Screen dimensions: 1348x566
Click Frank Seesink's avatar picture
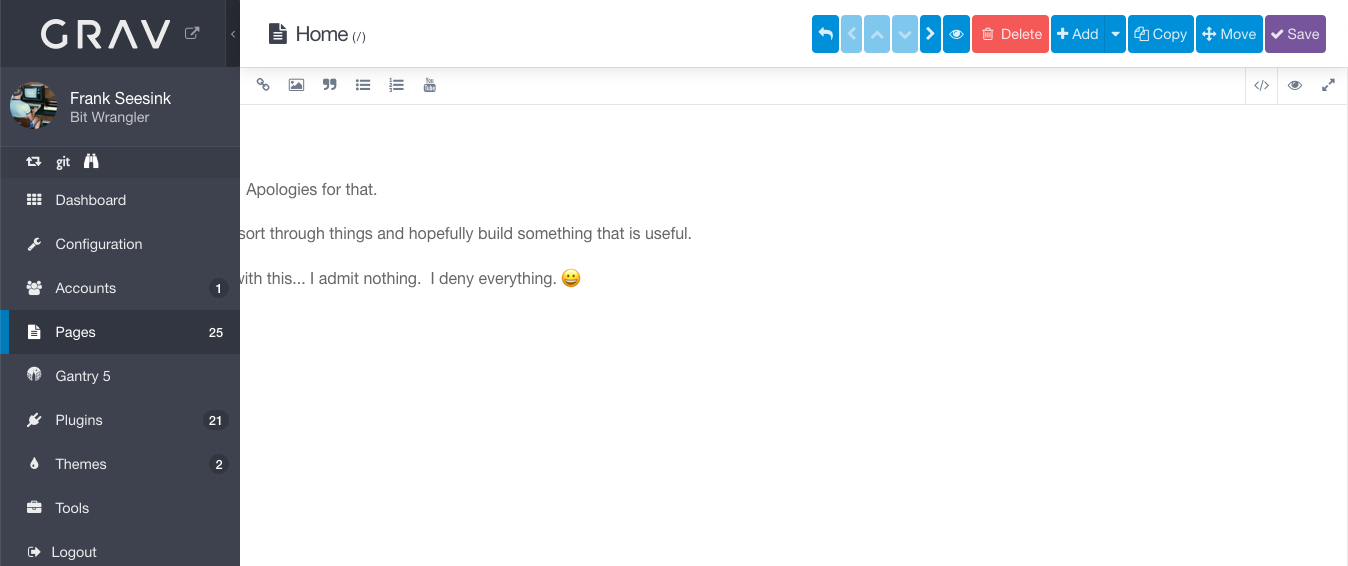[x=33, y=105]
